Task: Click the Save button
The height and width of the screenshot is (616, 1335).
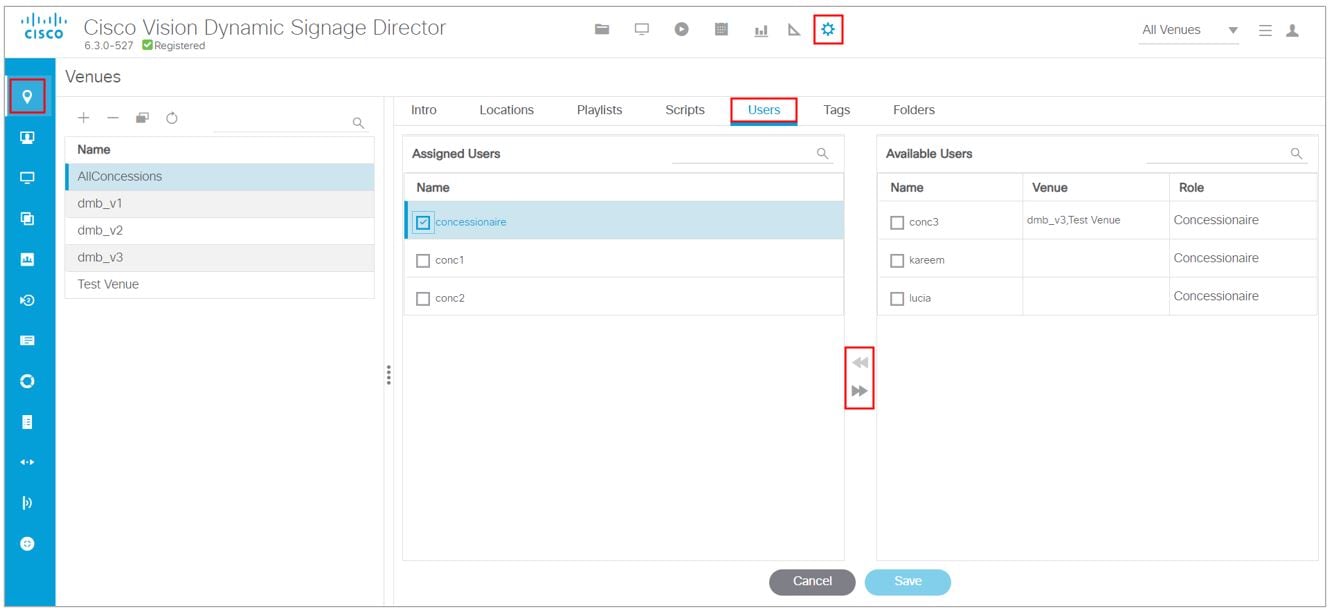Action: click(x=908, y=582)
